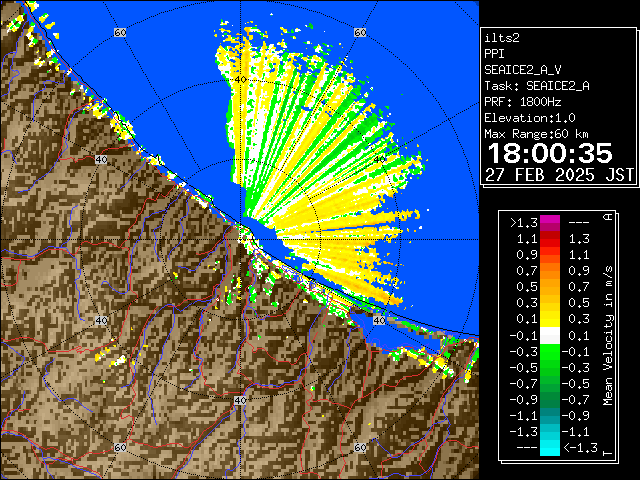The width and height of the screenshot is (640, 480).
Task: Click the "T" letter at legend bottom corner
Action: tap(608, 453)
